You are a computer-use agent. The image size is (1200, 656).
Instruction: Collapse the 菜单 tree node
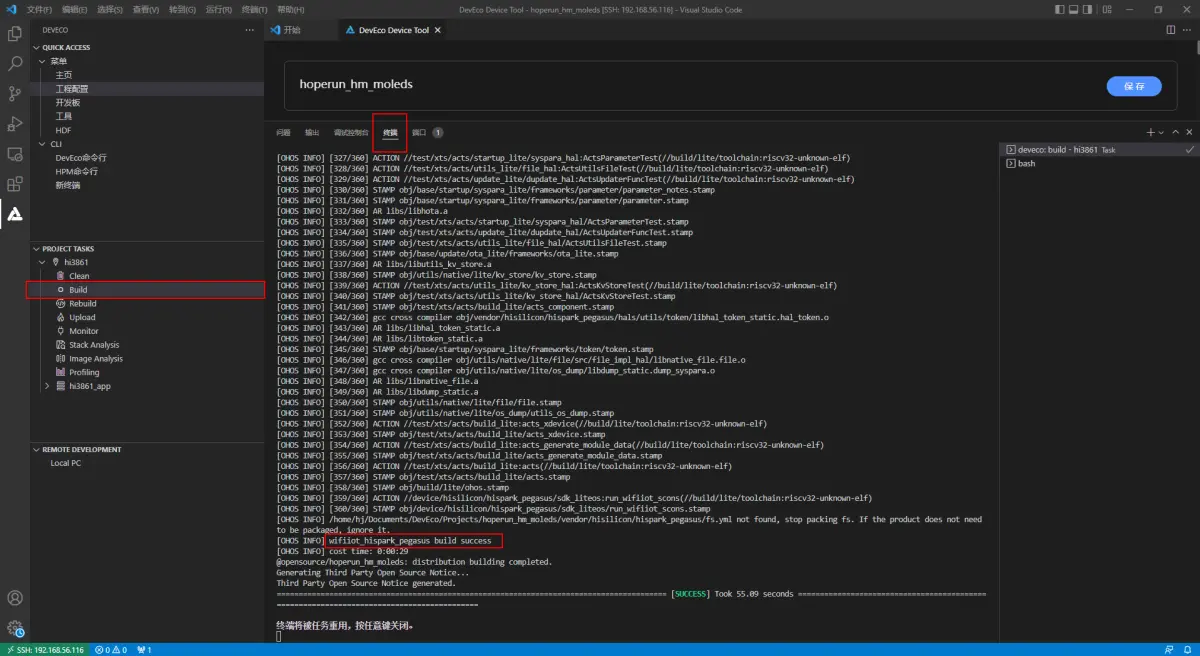pos(44,61)
